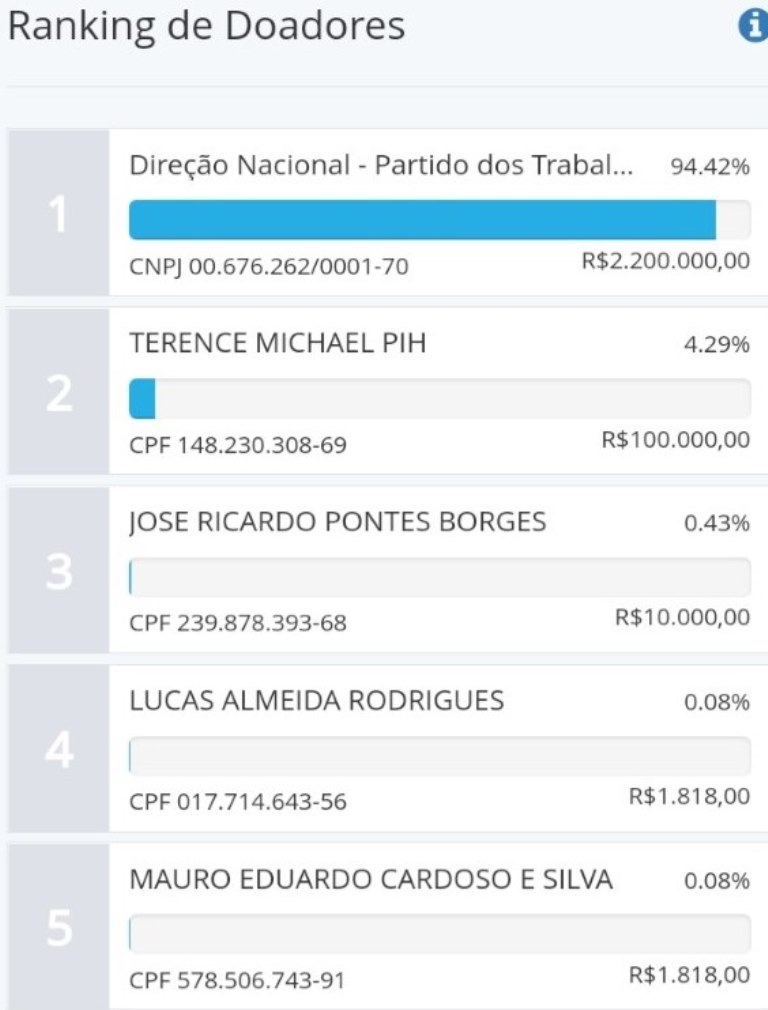
Task: Click the R$10.000,00 amount
Action: coord(683,618)
